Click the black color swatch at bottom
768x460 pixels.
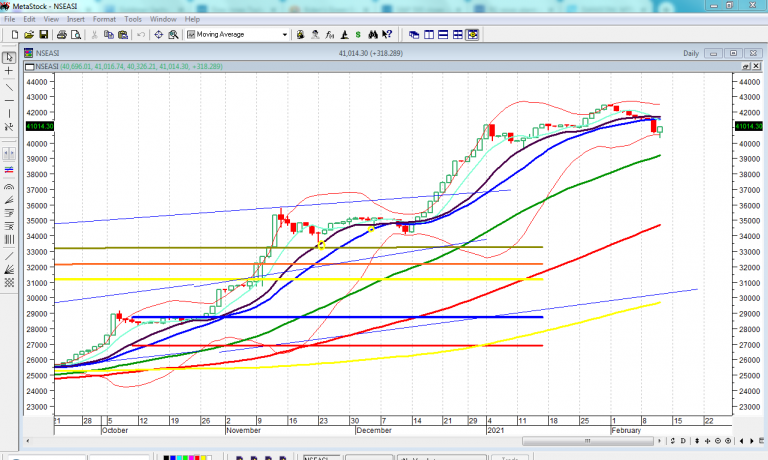coord(167,458)
